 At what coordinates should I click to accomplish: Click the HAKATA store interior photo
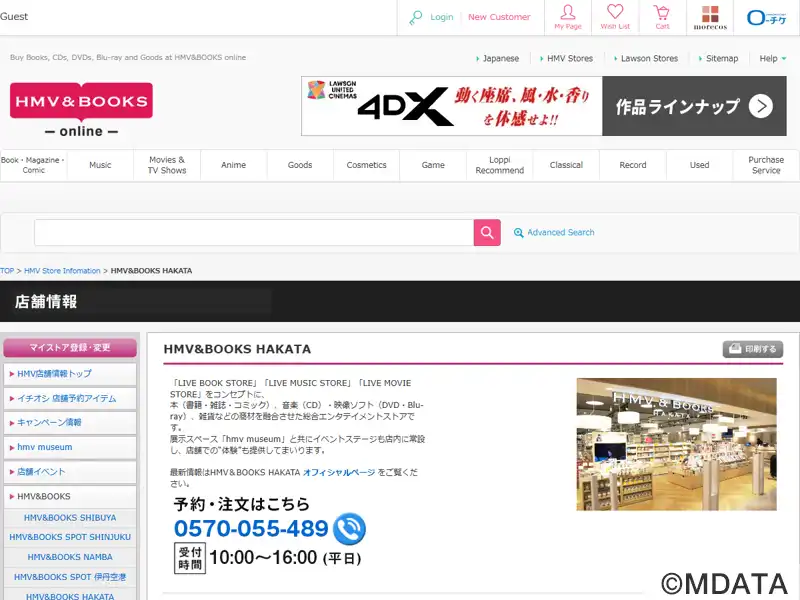tap(677, 444)
